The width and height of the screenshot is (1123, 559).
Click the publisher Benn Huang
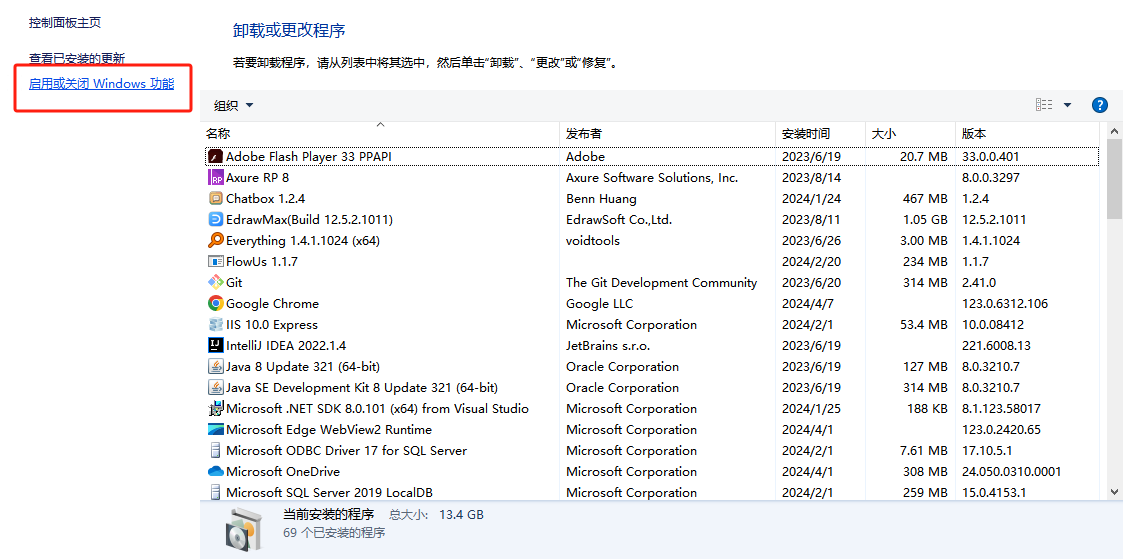(601, 198)
